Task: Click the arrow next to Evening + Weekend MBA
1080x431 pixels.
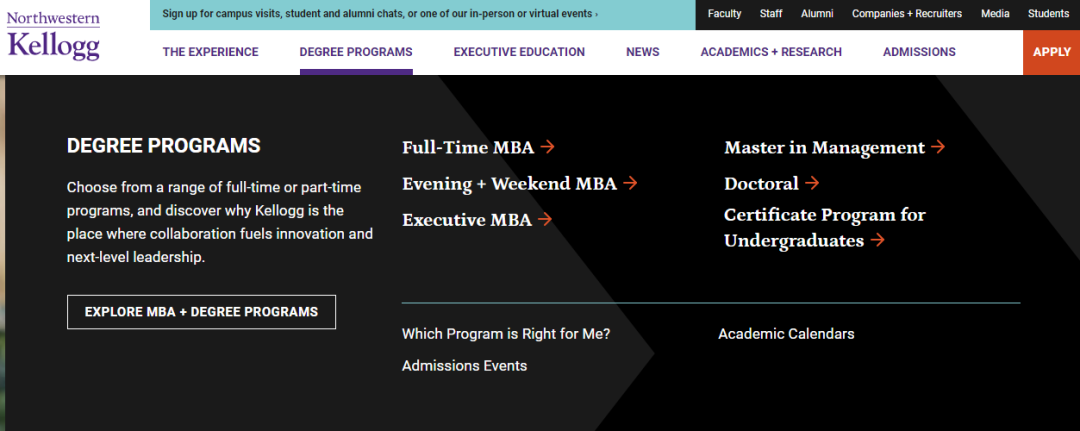Action: tap(630, 183)
